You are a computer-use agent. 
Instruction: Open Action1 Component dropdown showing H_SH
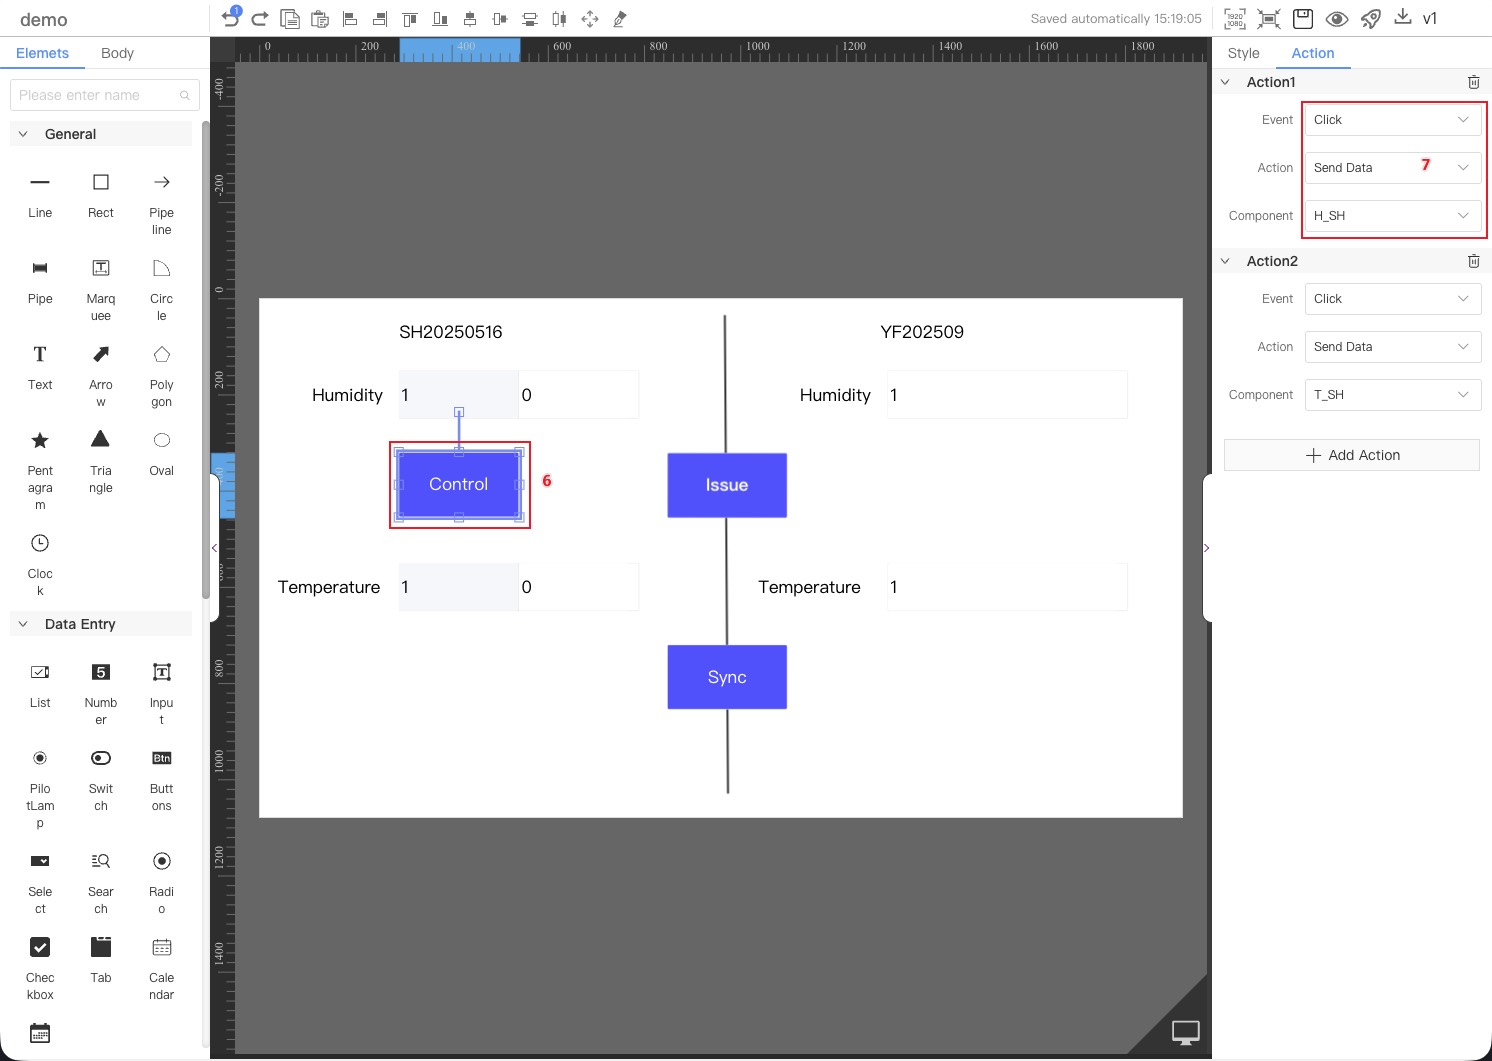point(1392,216)
